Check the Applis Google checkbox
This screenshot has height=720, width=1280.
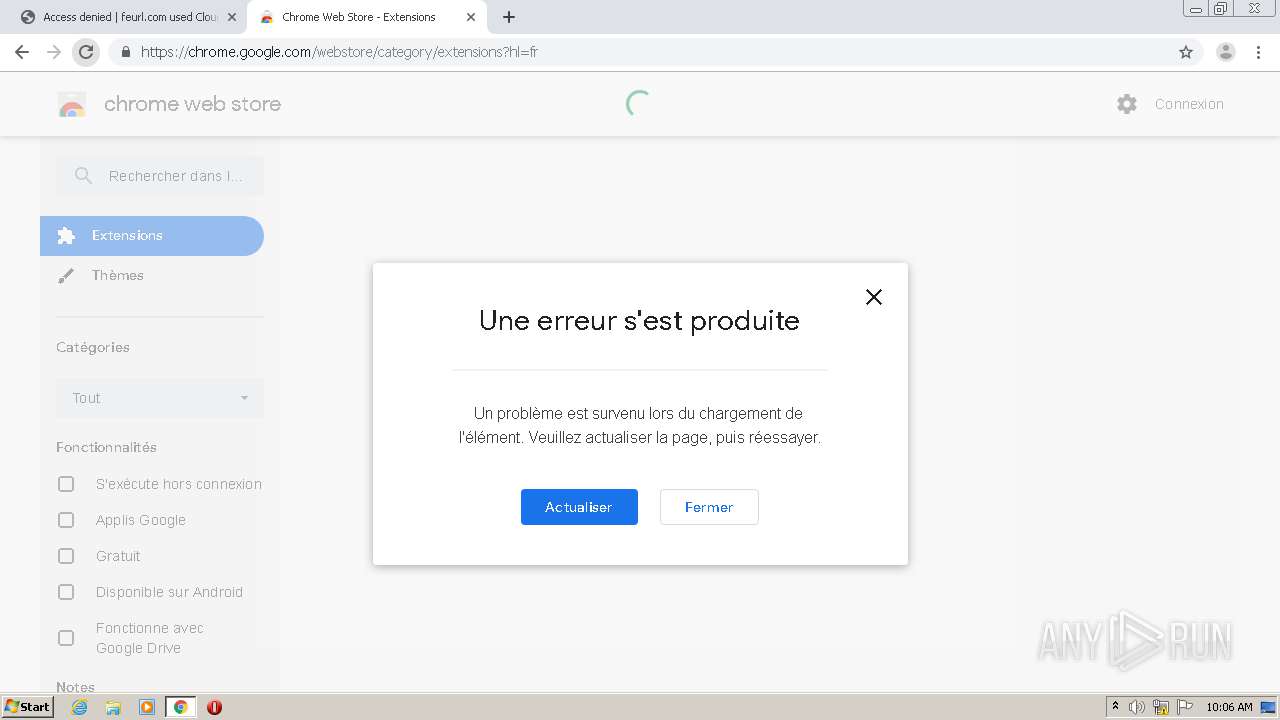66,520
